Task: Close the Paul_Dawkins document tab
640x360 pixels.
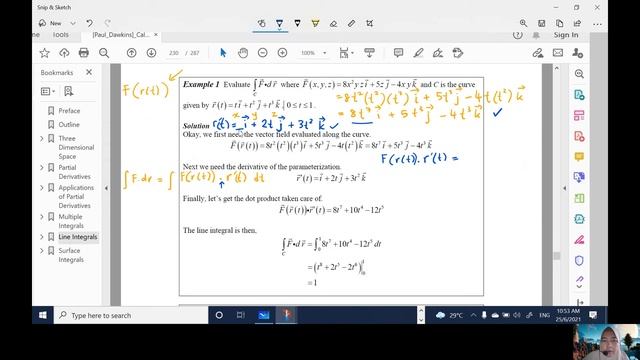Action: 156,35
